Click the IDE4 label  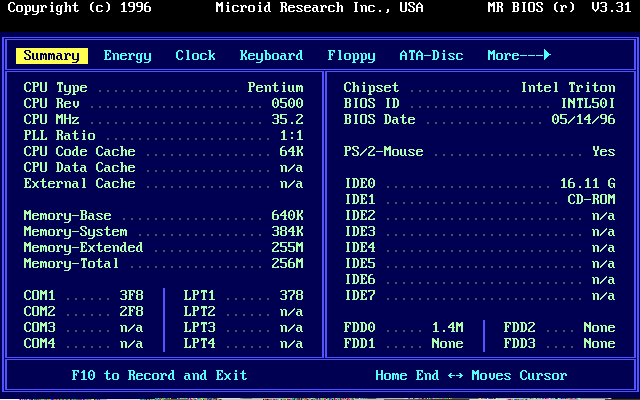[x=360, y=247]
